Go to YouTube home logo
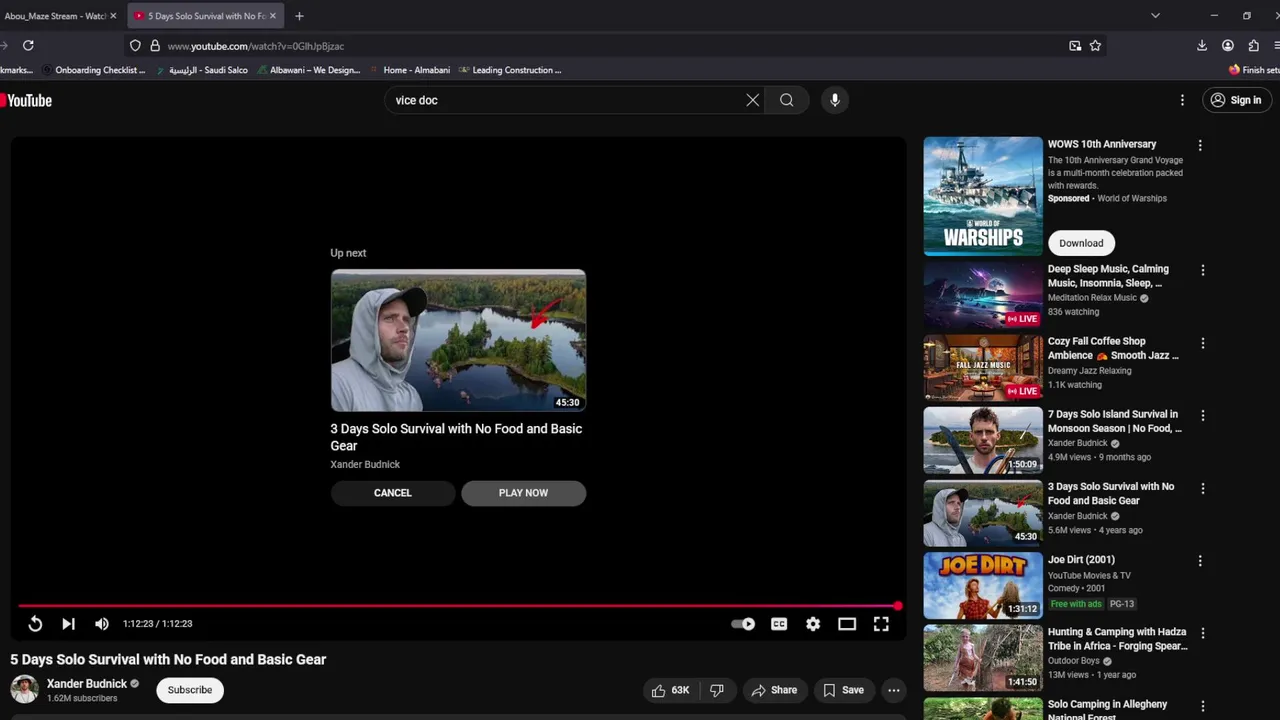Viewport: 1280px width, 720px height. [27, 100]
